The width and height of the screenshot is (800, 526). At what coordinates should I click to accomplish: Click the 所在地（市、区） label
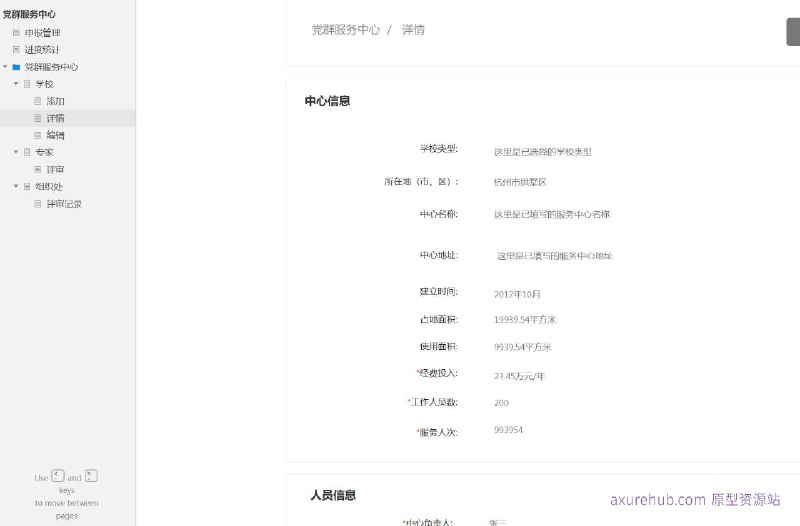[421, 181]
